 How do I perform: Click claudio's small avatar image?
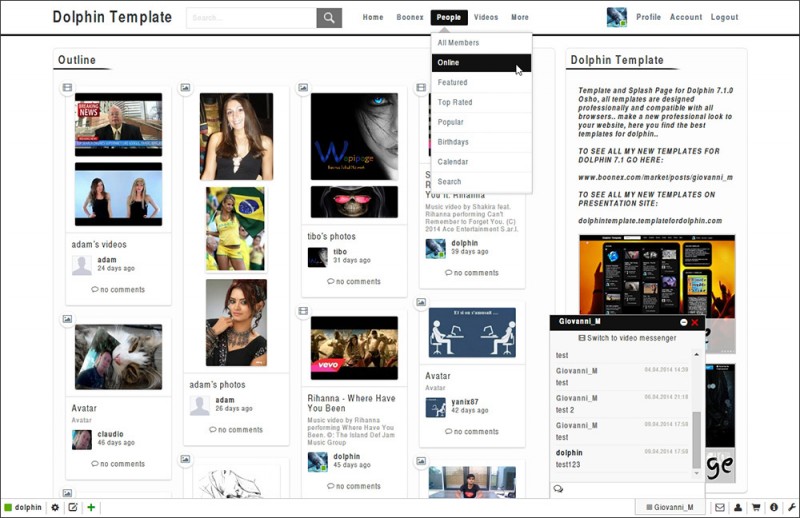[82, 439]
